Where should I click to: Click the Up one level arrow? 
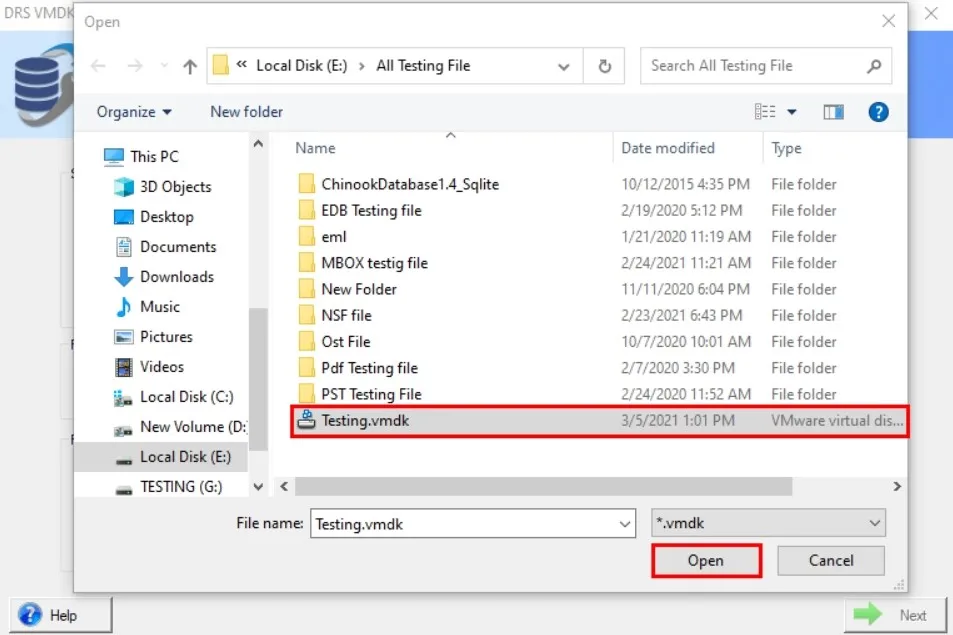click(190, 66)
